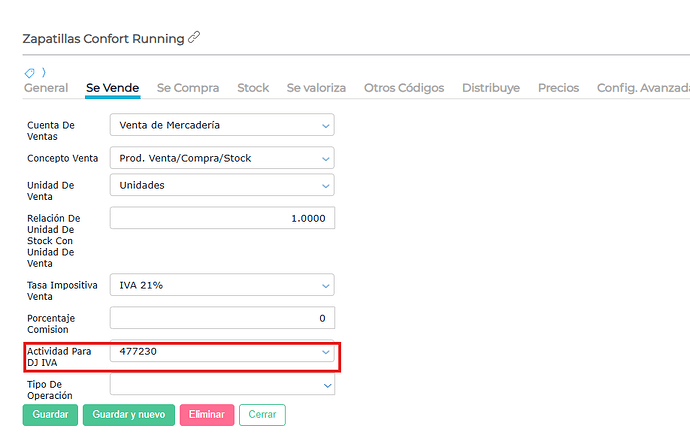690x441 pixels.
Task: Click the Actividad Para DJ IVA label
Action: 59,357
